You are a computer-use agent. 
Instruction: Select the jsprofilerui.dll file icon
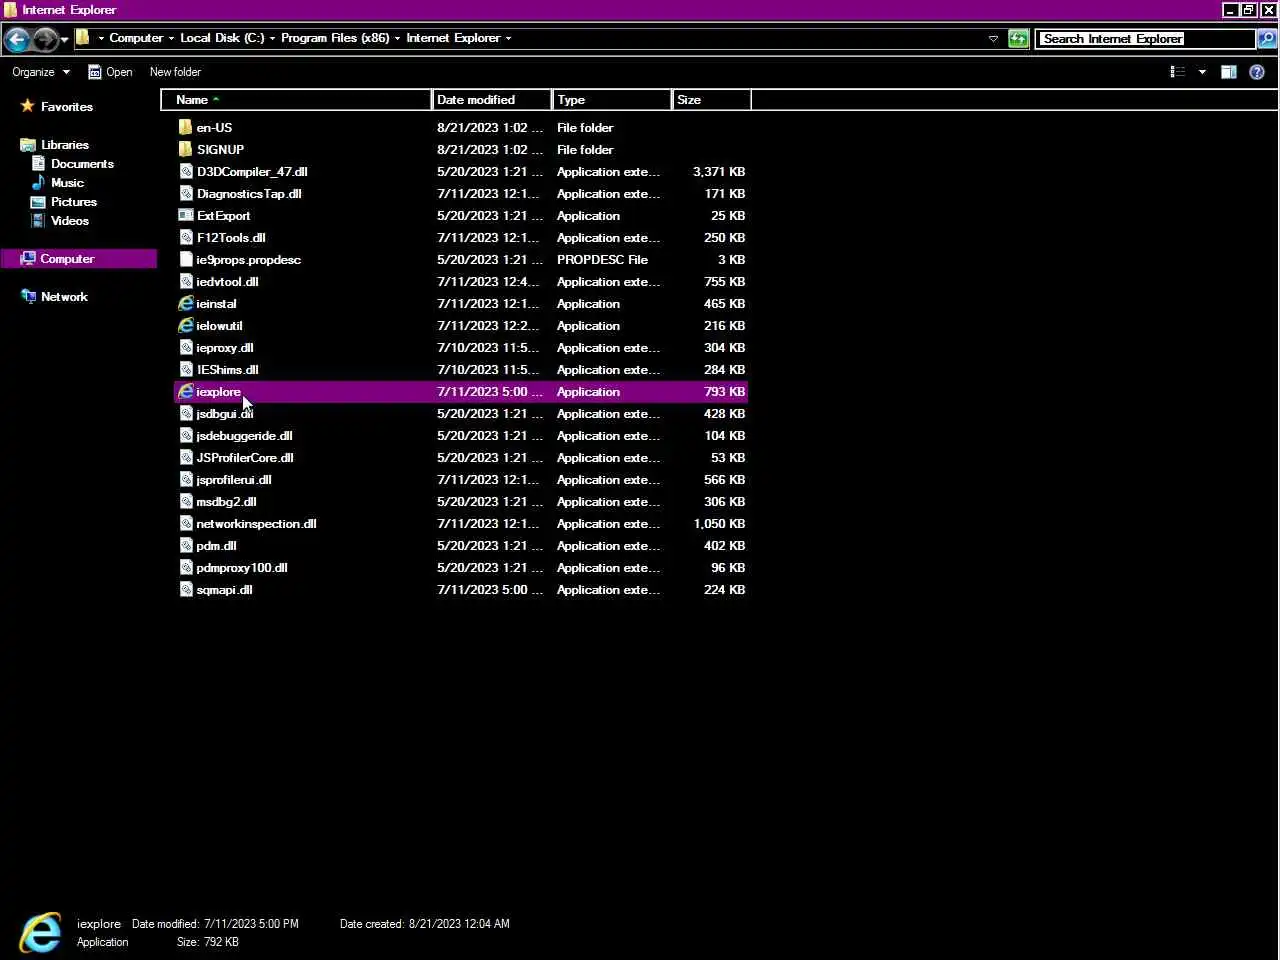pyautogui.click(x=186, y=479)
